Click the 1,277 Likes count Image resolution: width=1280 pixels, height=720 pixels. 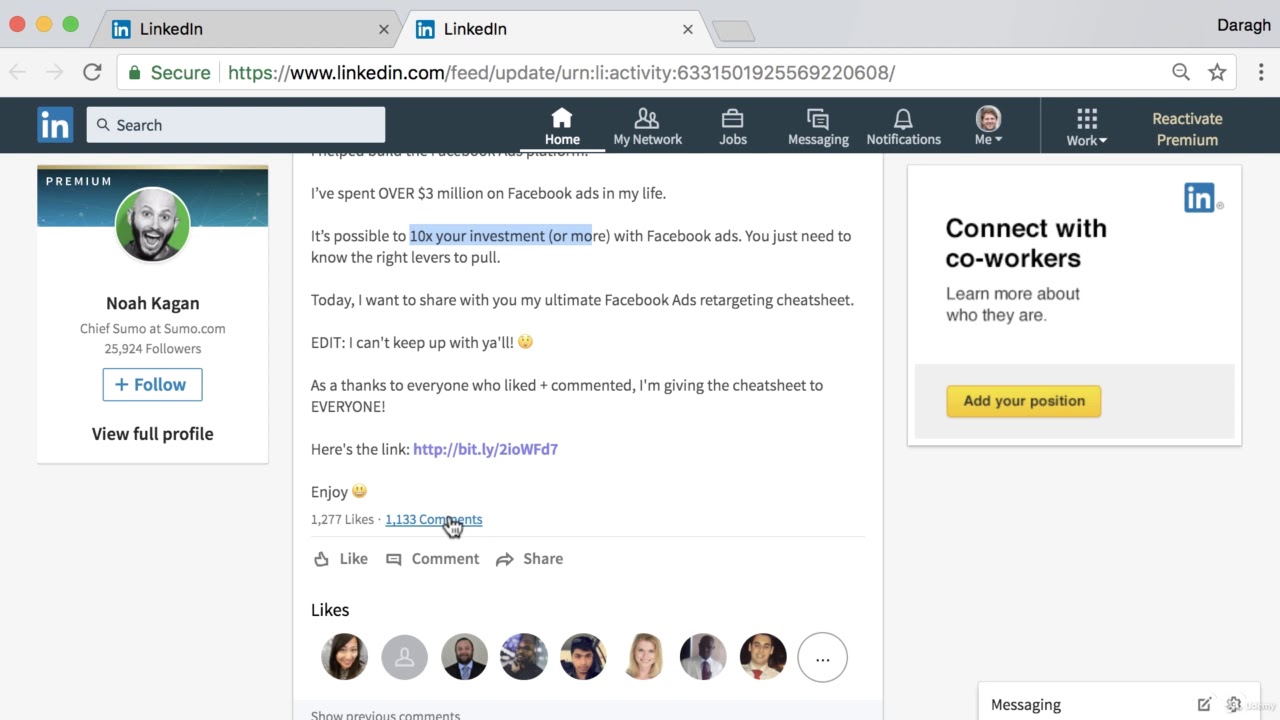[342, 519]
